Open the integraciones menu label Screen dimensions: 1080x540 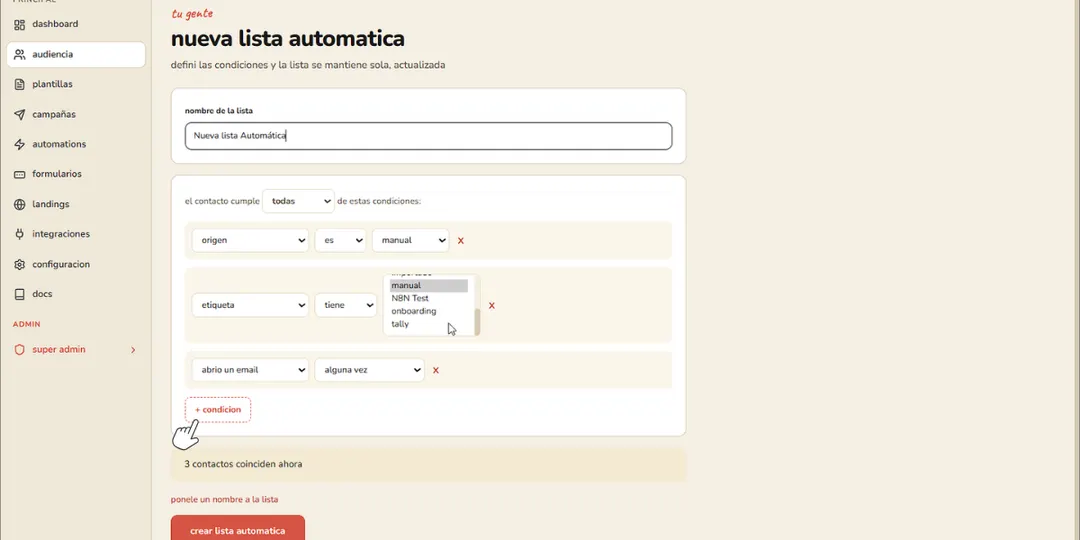coord(61,234)
